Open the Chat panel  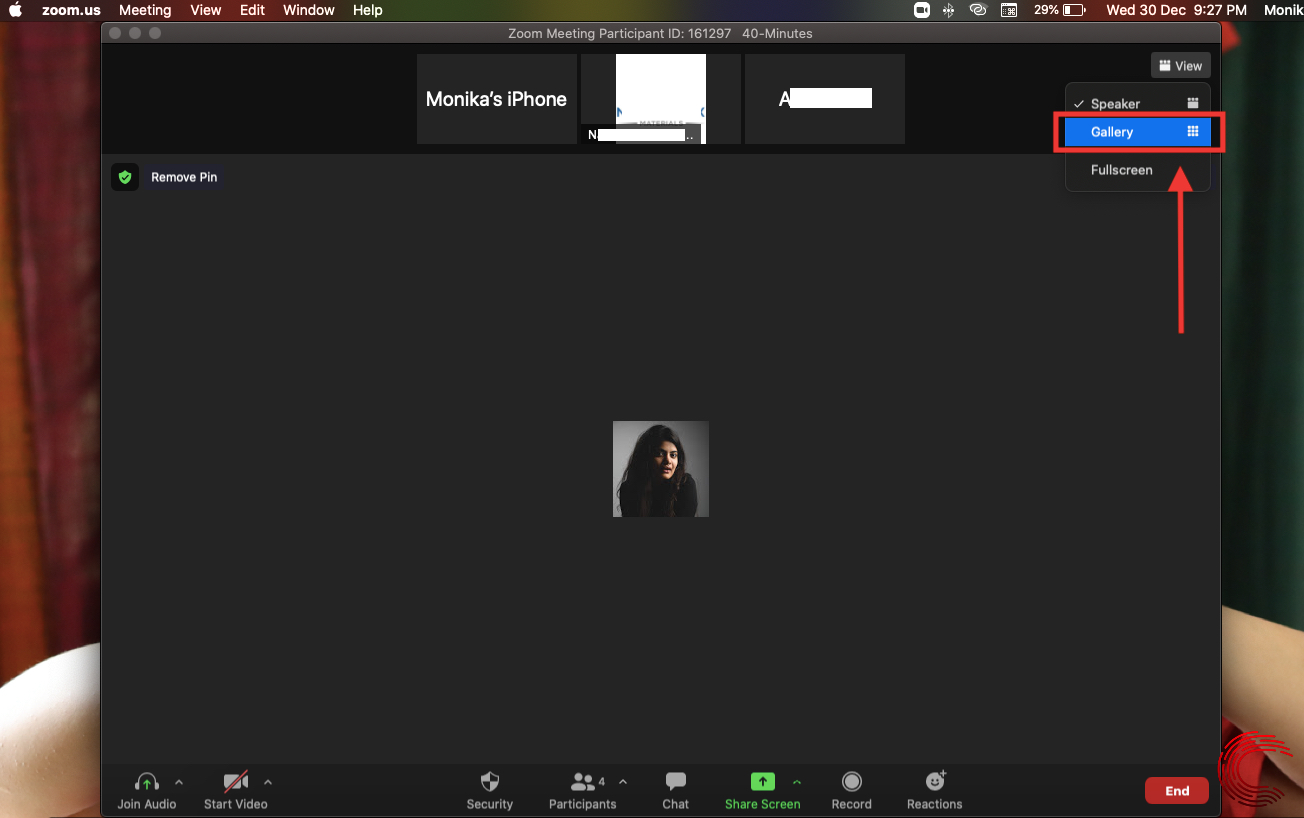675,790
